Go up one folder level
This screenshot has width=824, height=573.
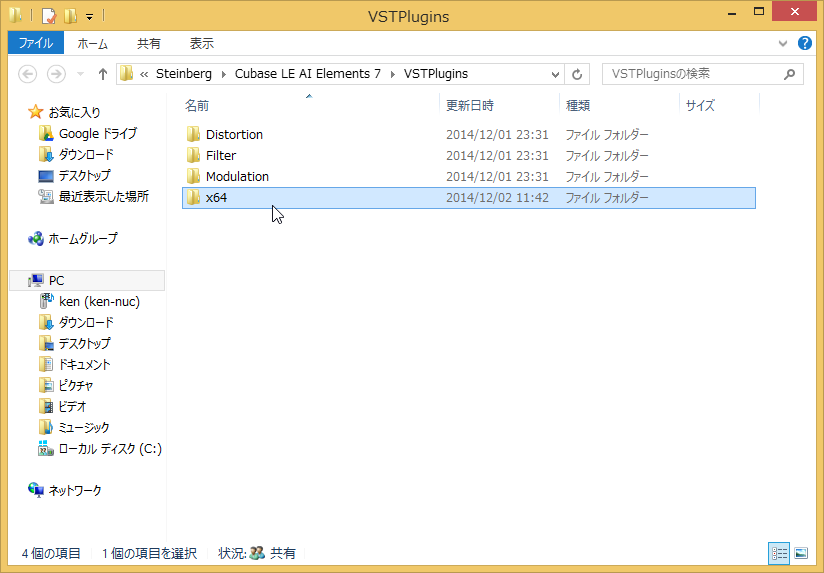pos(102,74)
